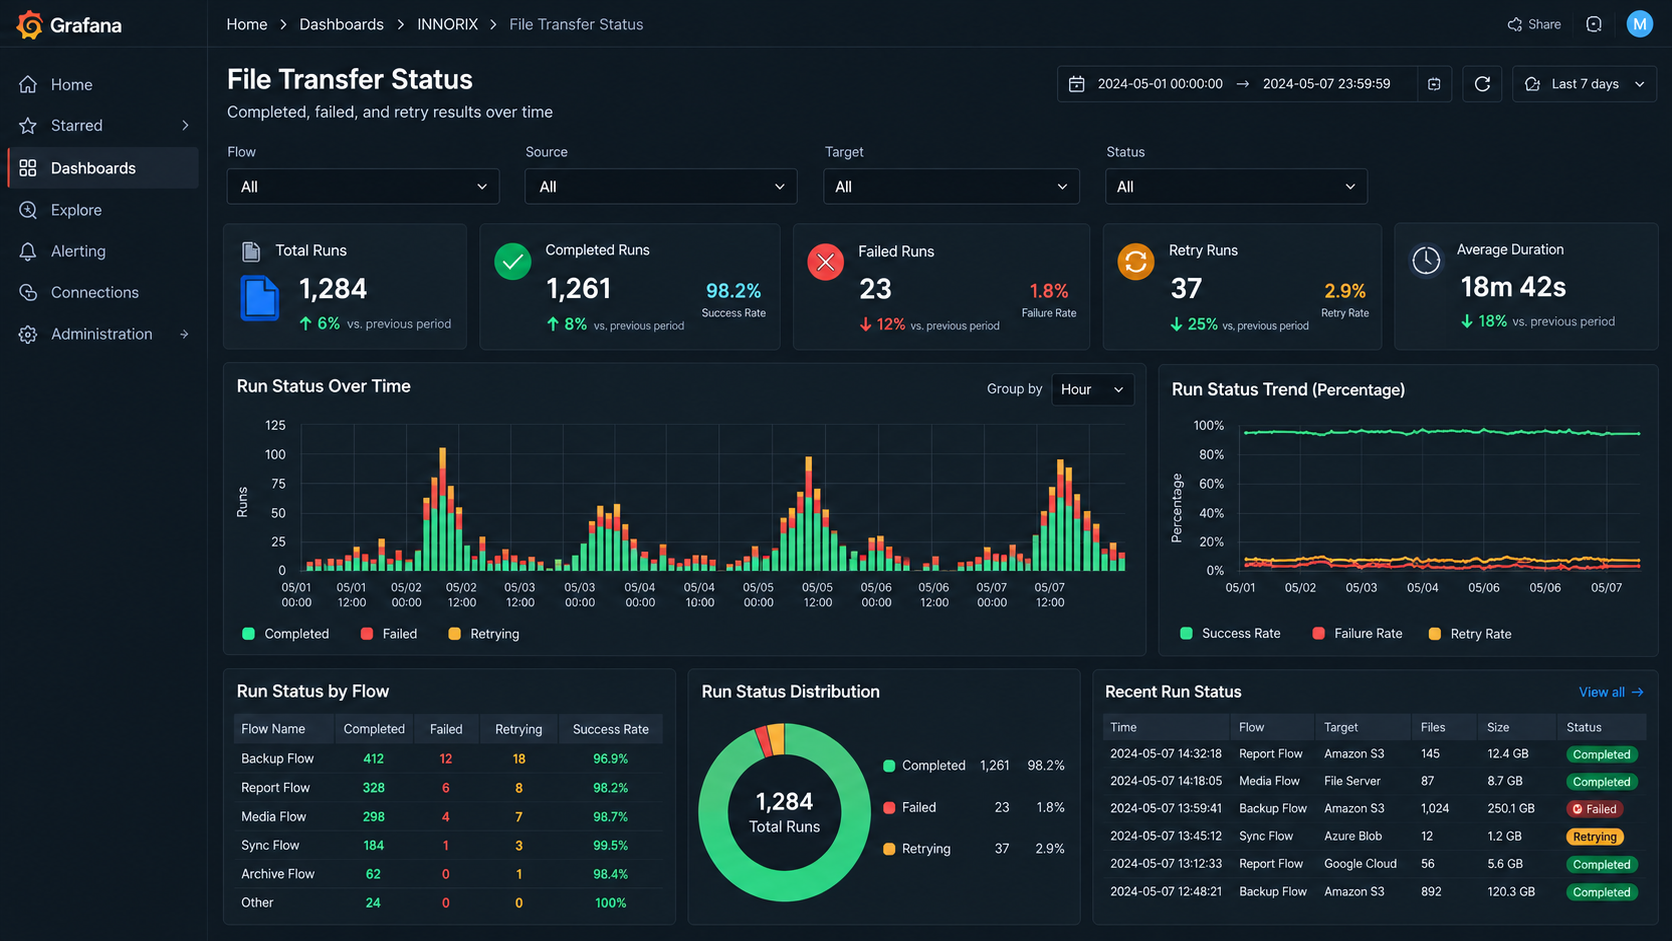
Task: Click the time range picker icon after end date
Action: (1434, 84)
